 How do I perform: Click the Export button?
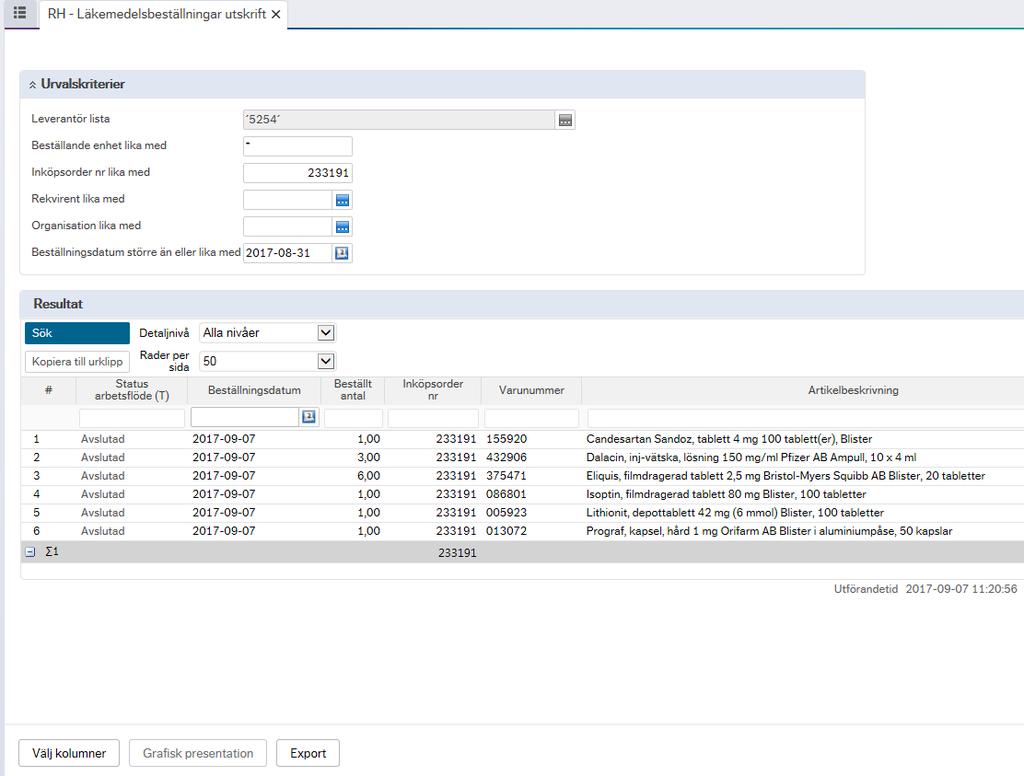click(x=308, y=753)
